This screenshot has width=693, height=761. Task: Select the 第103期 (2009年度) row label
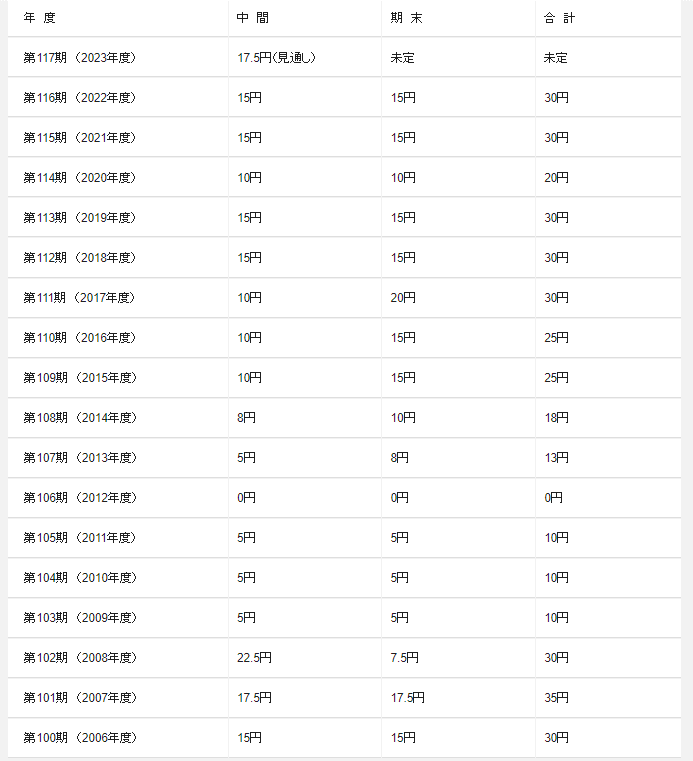pyautogui.click(x=79, y=618)
